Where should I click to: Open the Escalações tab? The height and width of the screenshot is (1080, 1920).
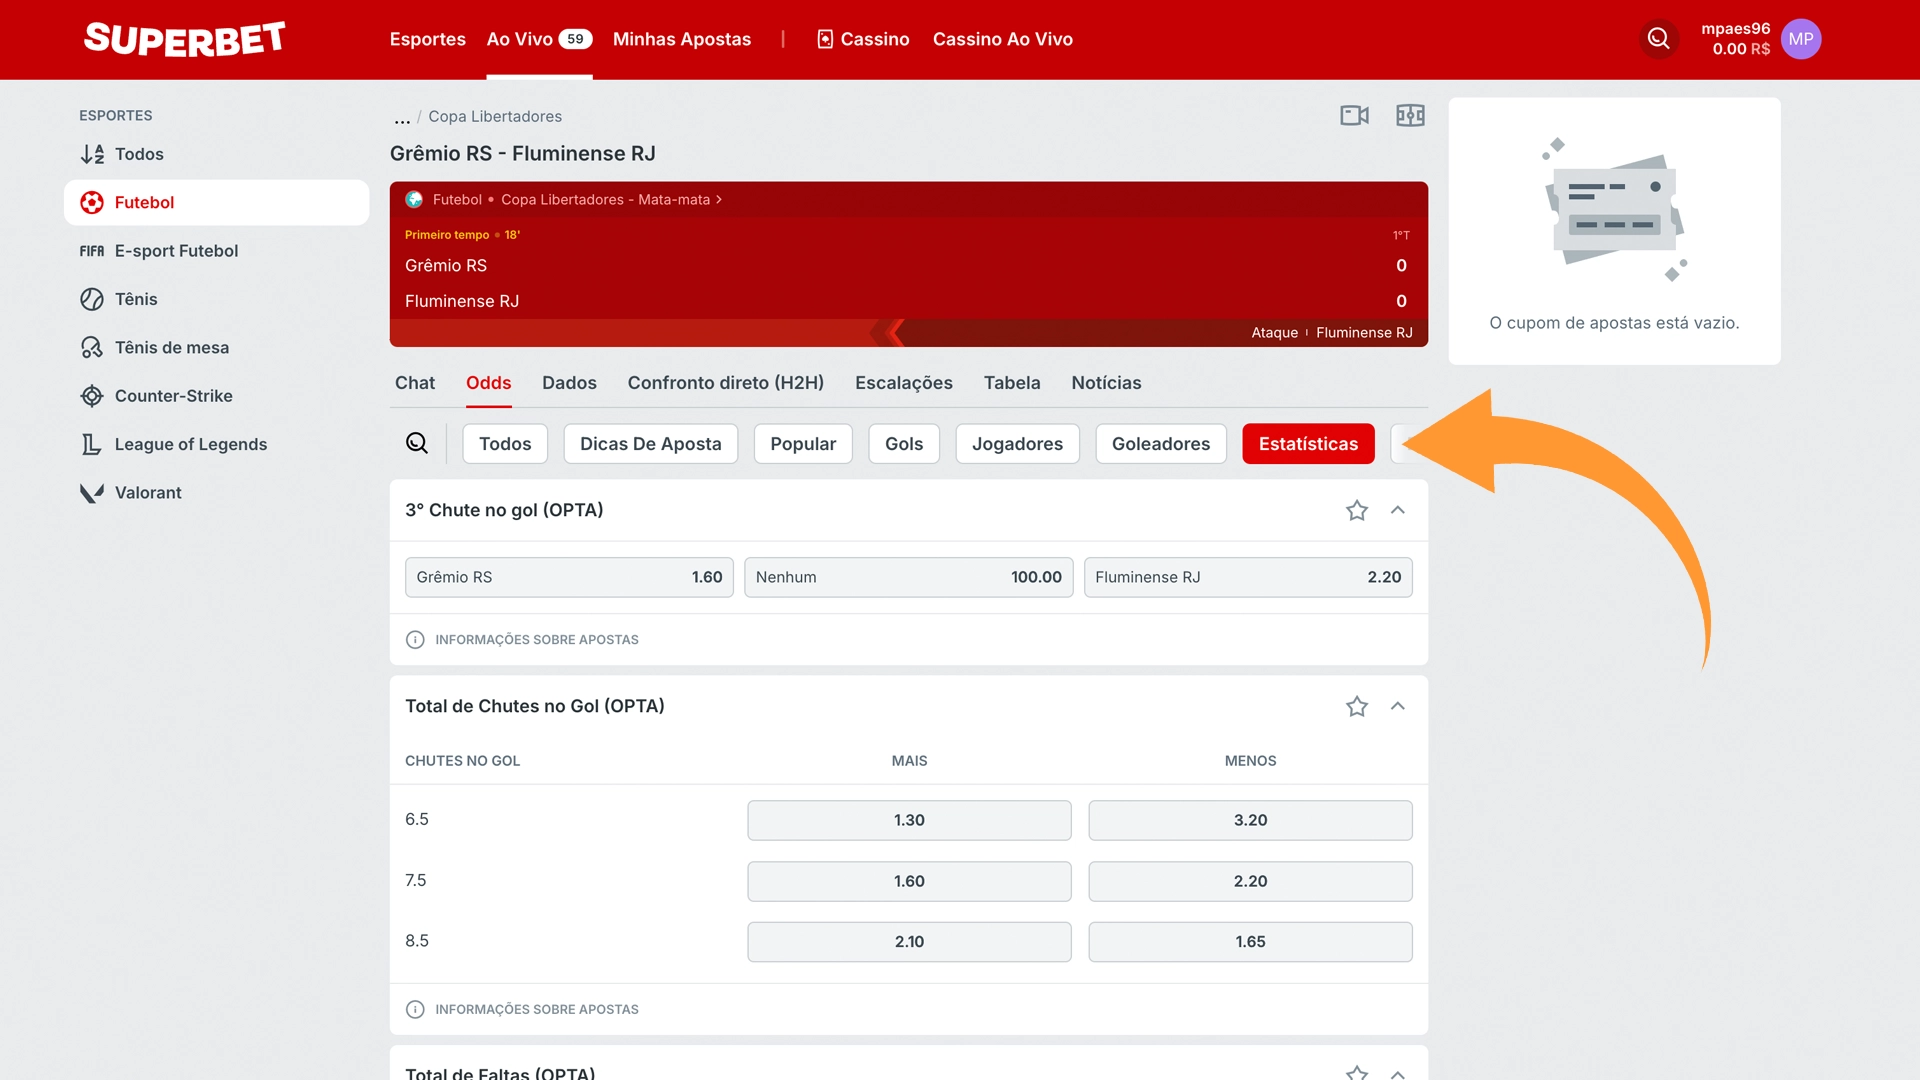pos(903,383)
